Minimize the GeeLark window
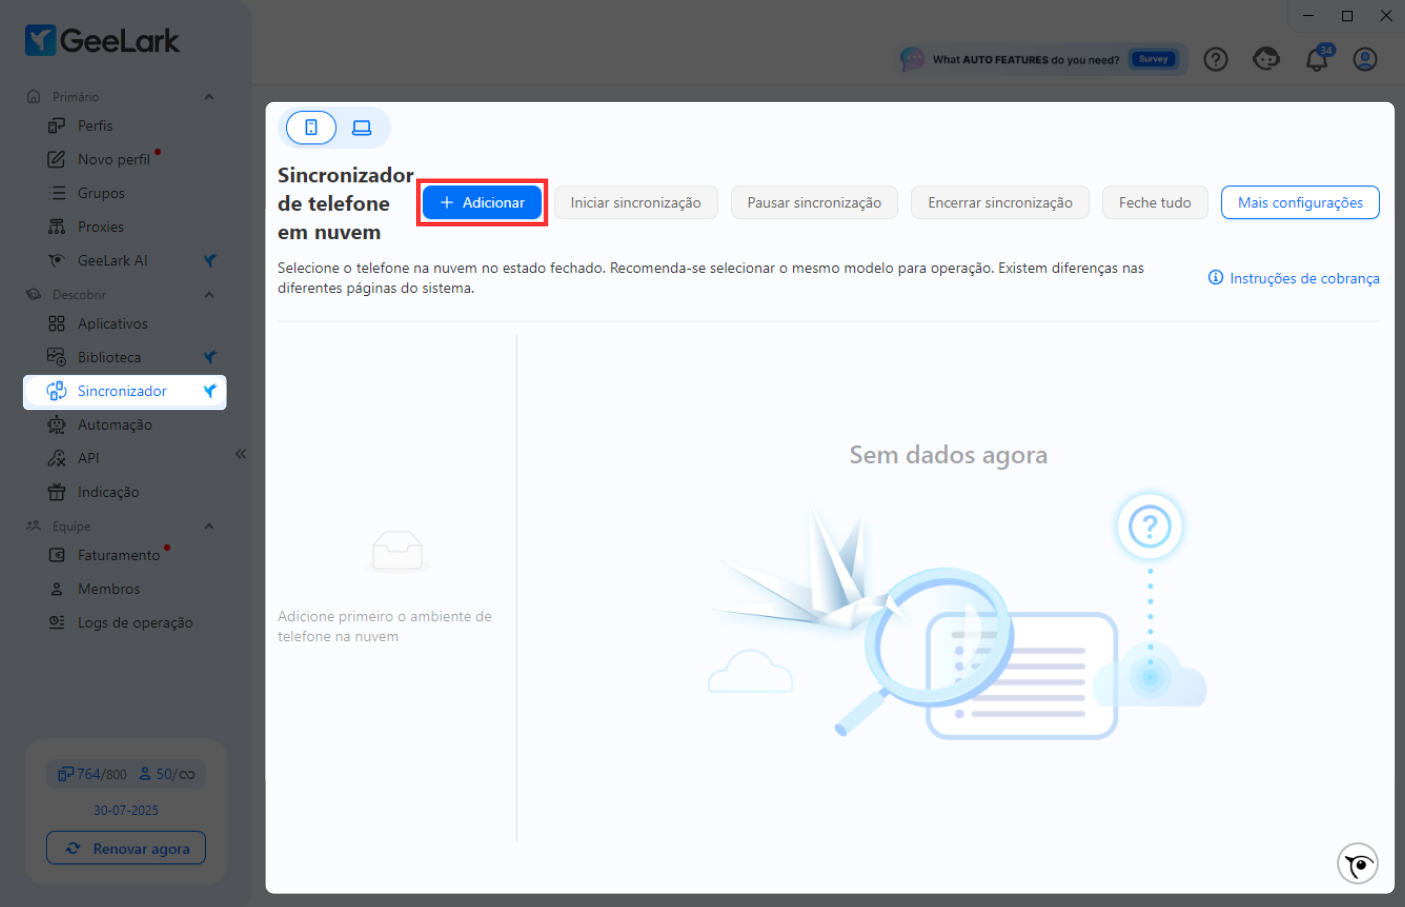1405x907 pixels. [1308, 16]
